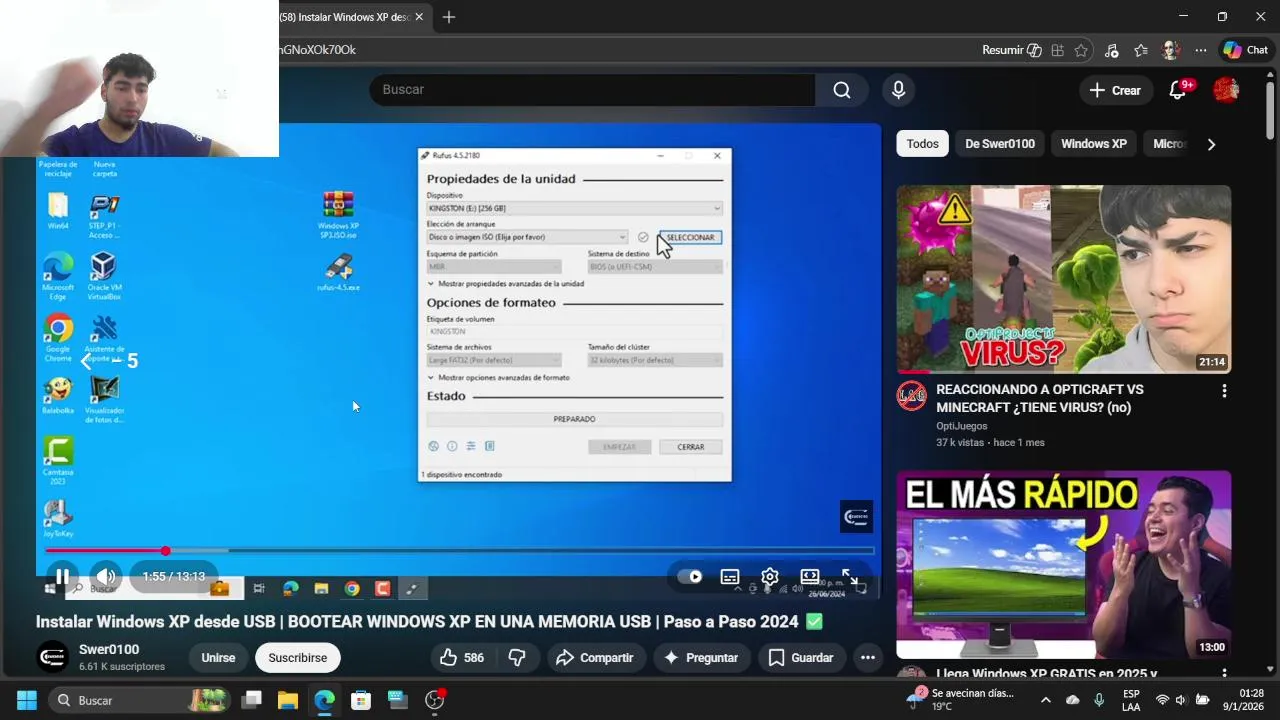Dislike the video with thumbs down
Viewport: 1280px width, 720px height.
tap(517, 657)
